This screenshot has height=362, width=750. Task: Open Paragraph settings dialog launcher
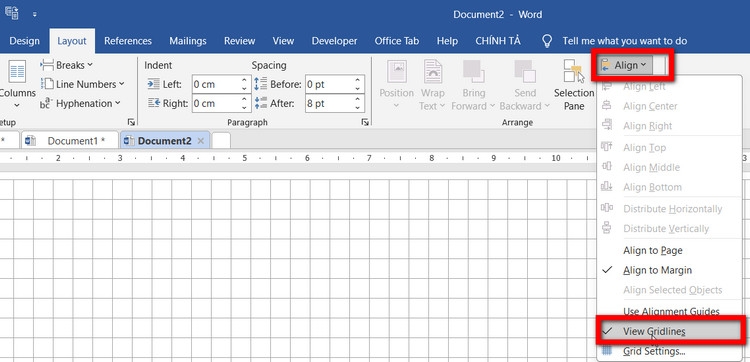tap(365, 122)
